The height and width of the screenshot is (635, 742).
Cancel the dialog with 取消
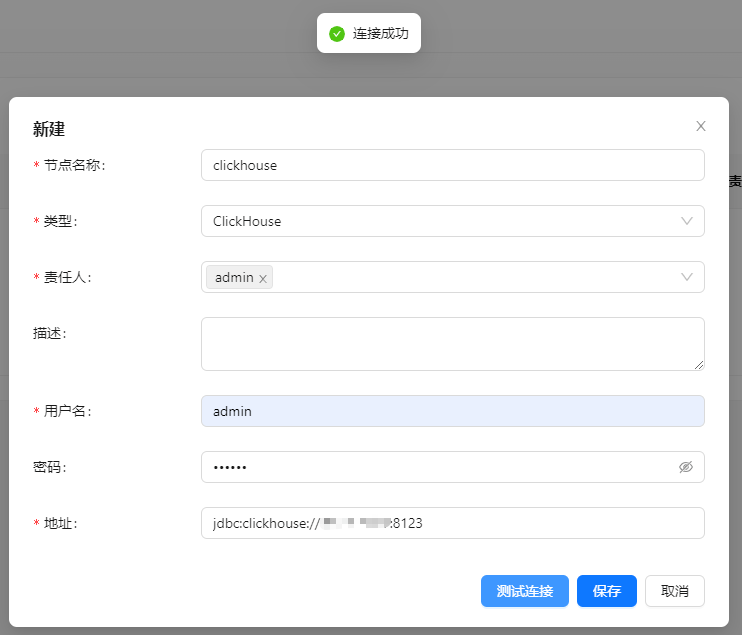674,591
